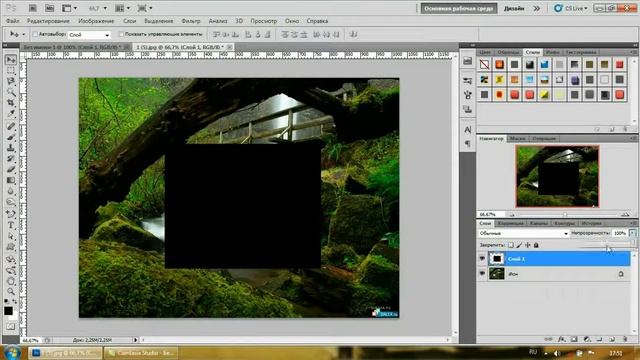Select the Rectangular Marquee tool
The width and height of the screenshot is (640, 360).
click(x=11, y=71)
